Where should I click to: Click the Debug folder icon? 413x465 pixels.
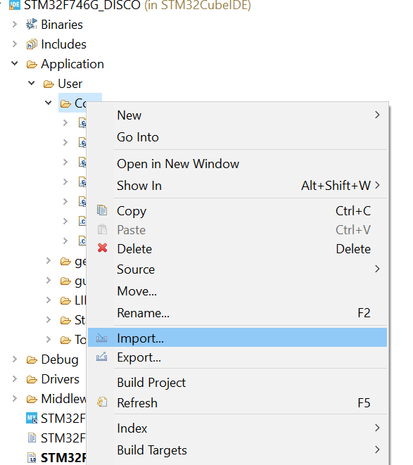click(32, 360)
